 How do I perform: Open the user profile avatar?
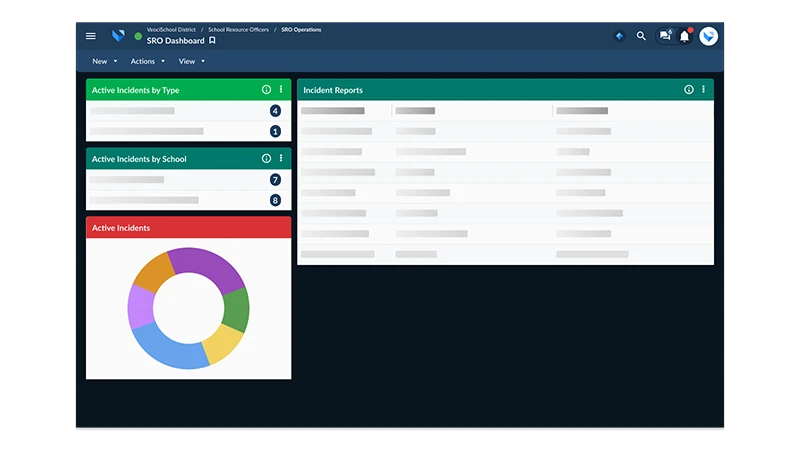point(709,36)
